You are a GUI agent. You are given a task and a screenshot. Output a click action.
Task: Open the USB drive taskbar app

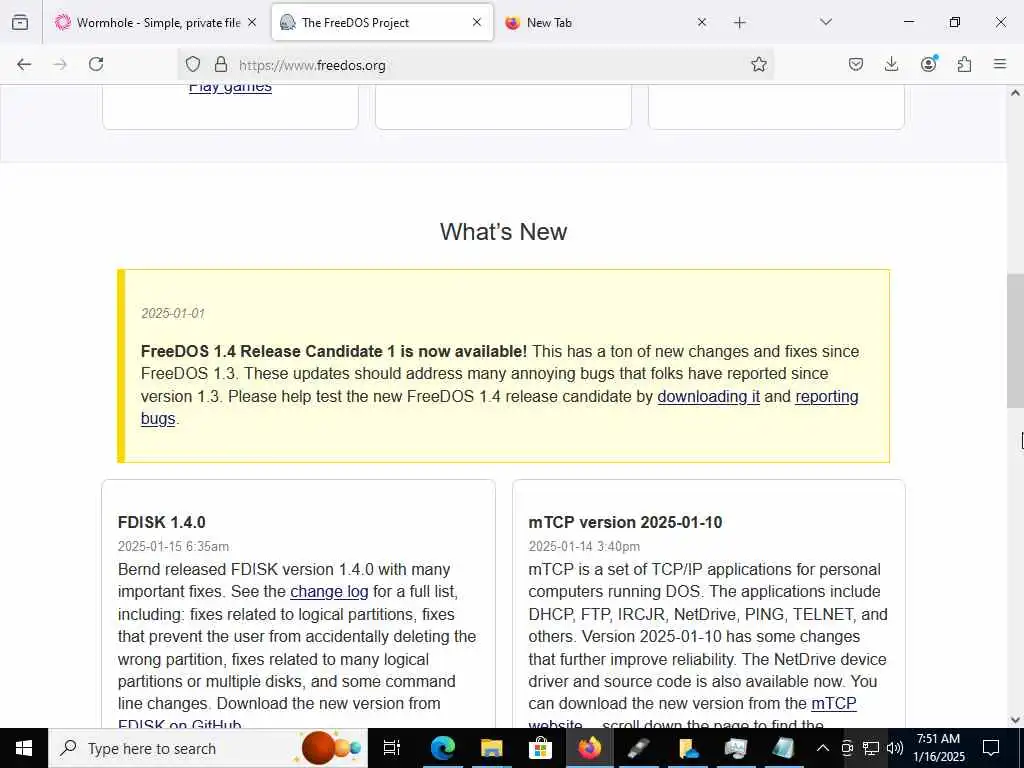point(638,748)
